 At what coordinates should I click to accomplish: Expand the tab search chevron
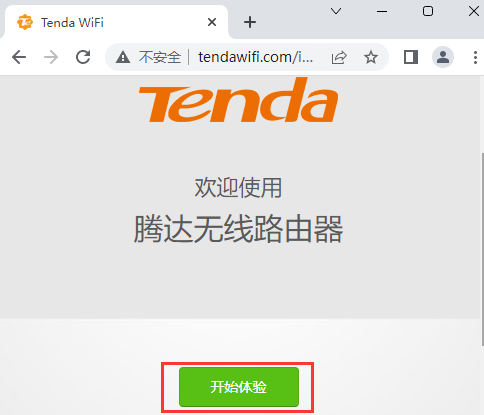pyautogui.click(x=336, y=12)
